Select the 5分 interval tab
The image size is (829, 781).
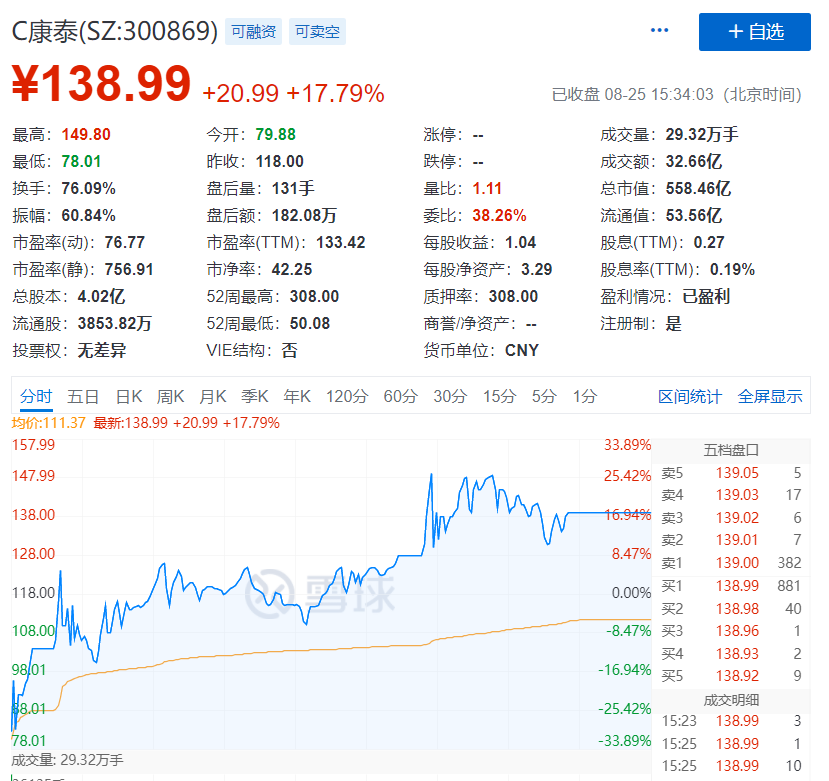(x=544, y=396)
